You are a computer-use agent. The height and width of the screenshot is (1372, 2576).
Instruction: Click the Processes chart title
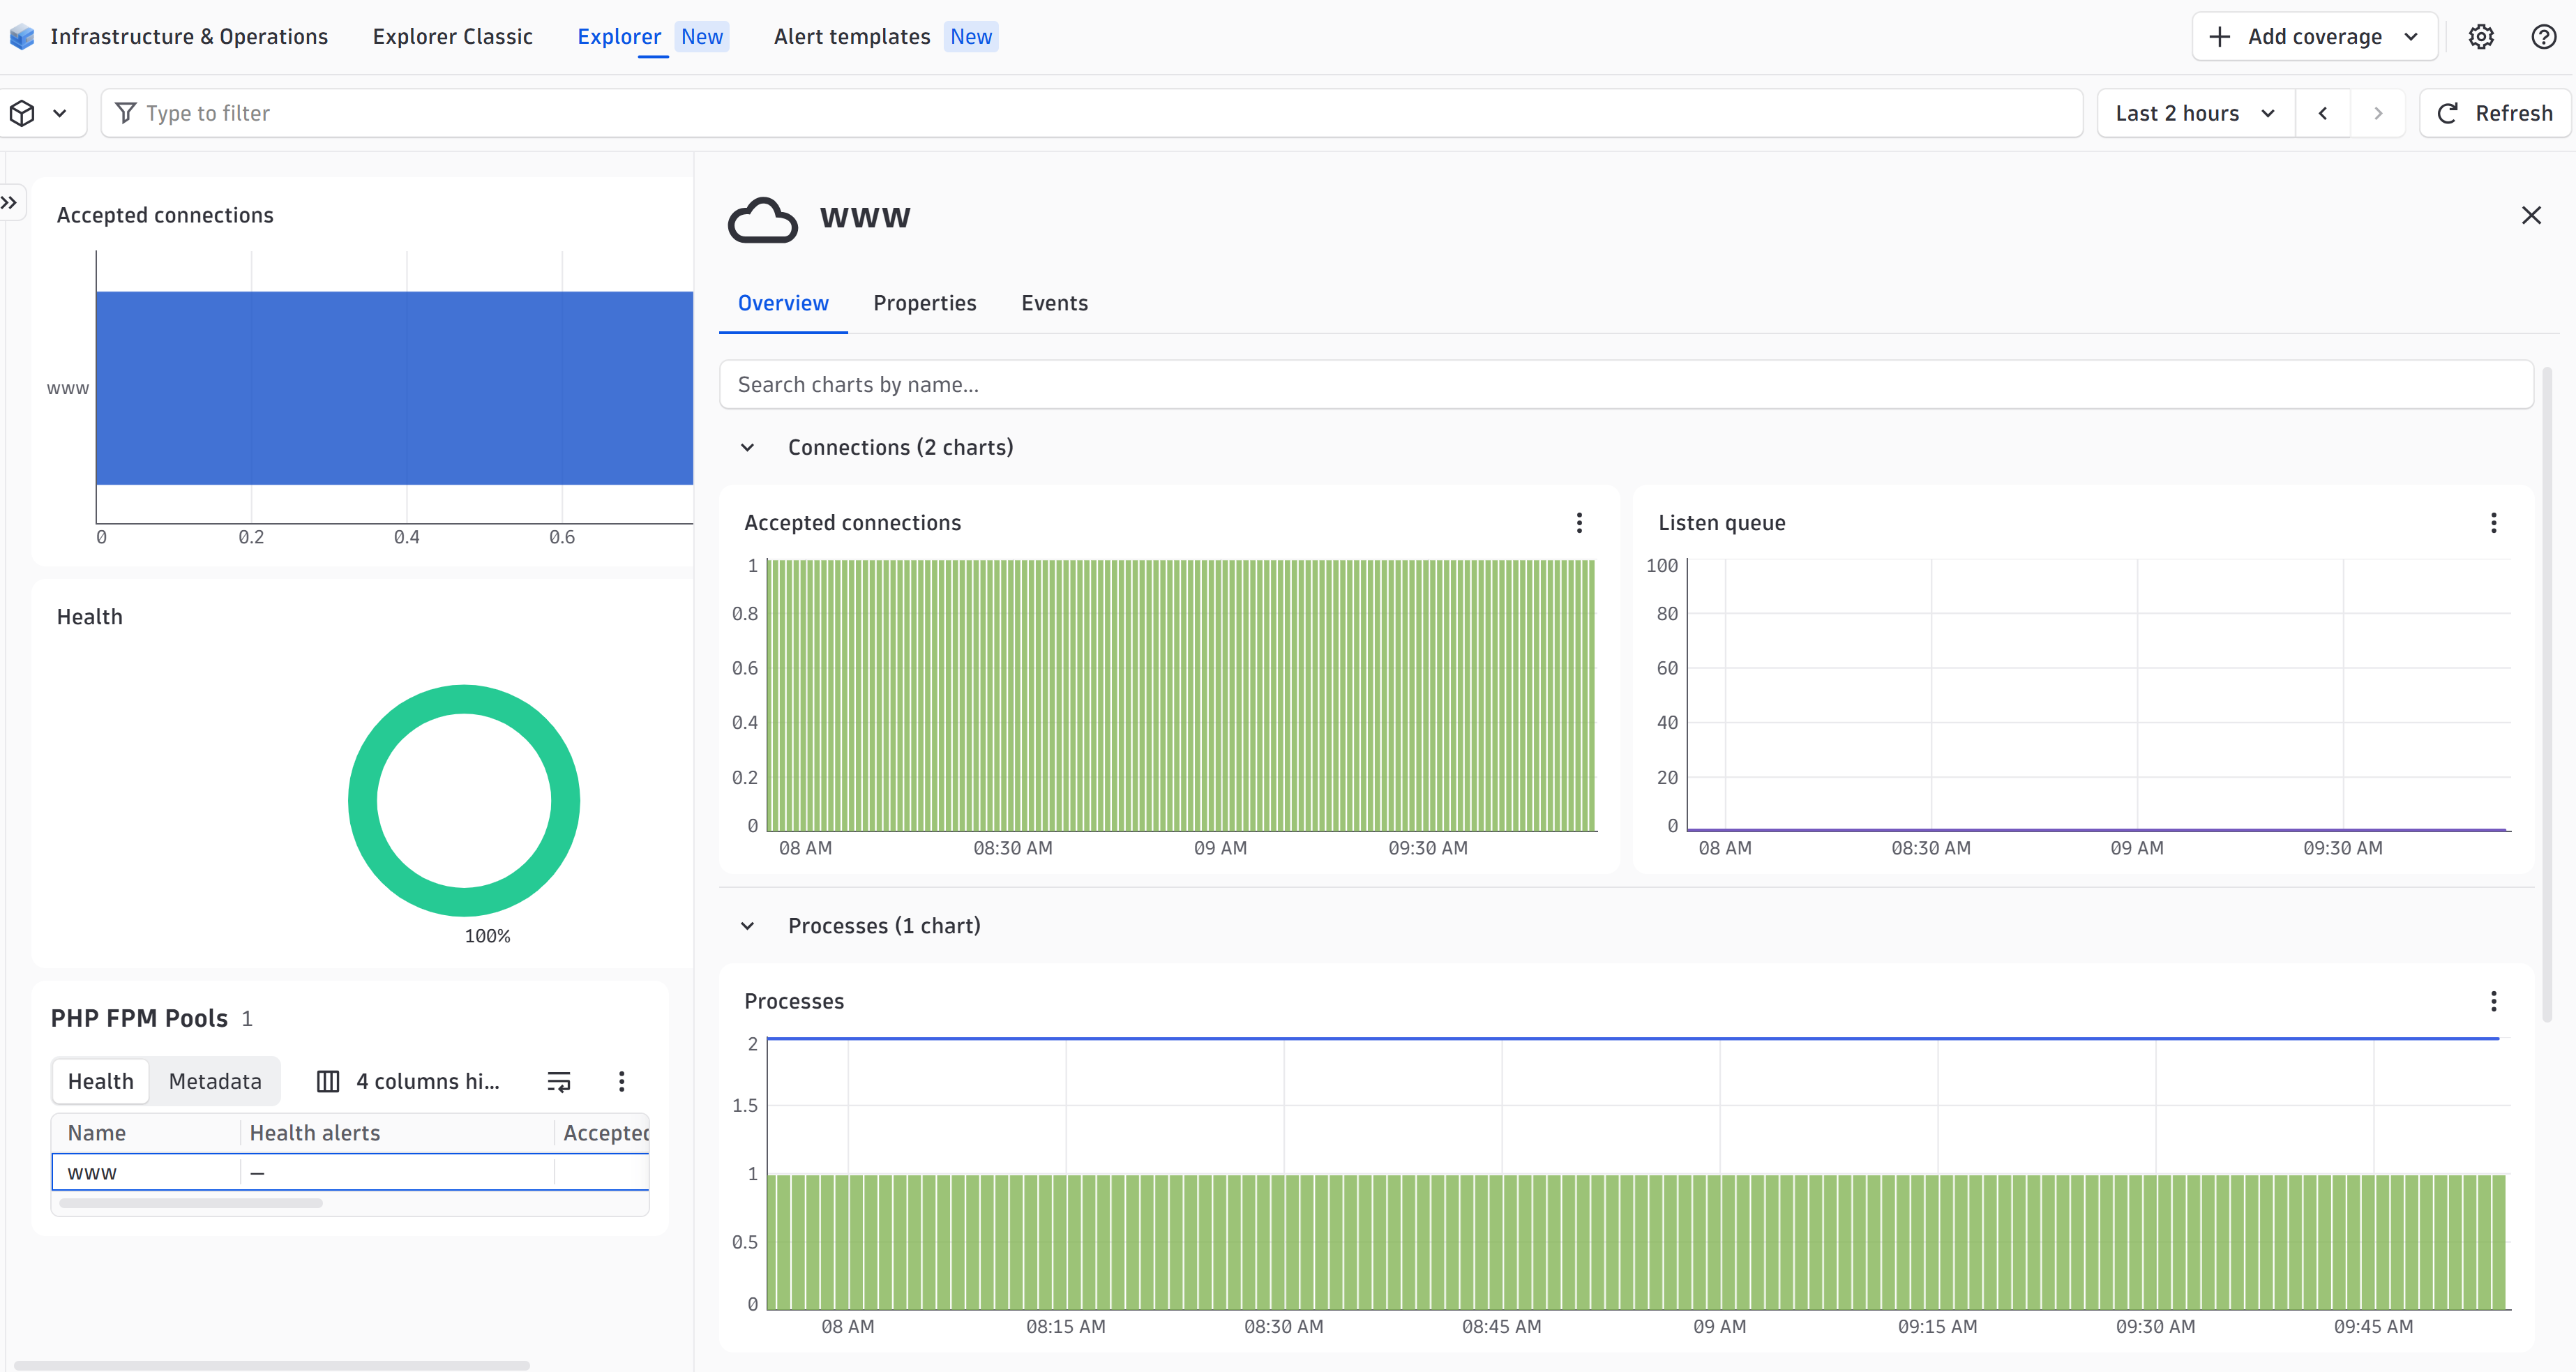[794, 1001]
